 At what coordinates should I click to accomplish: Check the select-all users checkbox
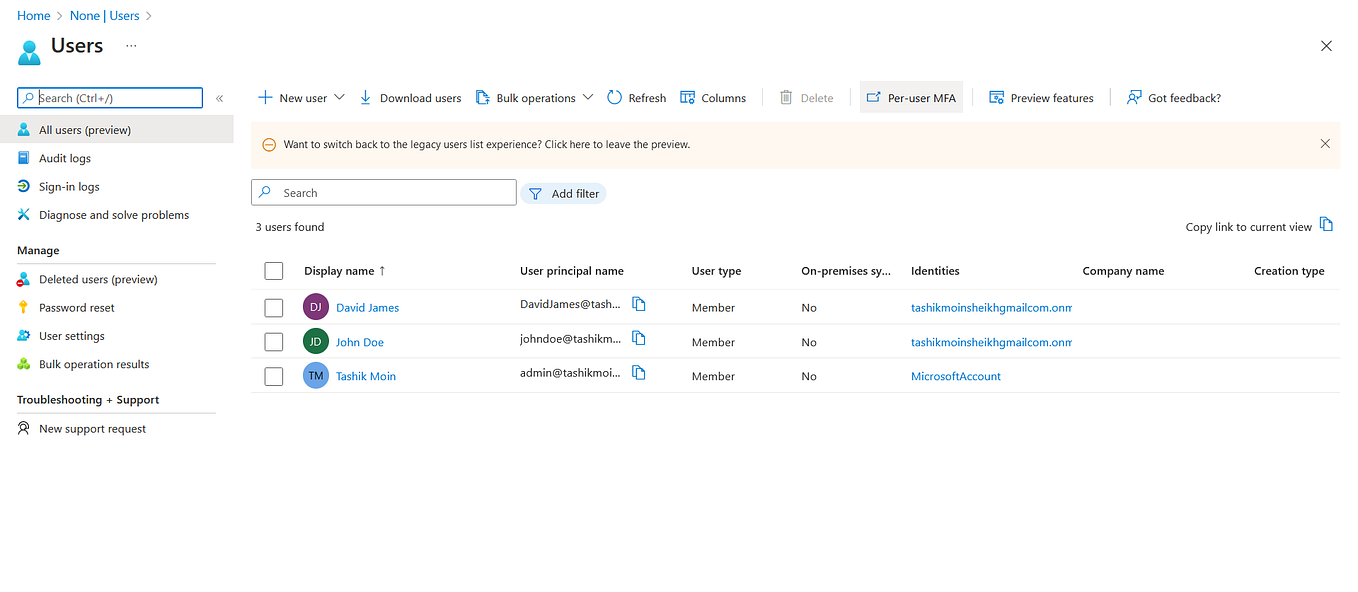tap(273, 270)
